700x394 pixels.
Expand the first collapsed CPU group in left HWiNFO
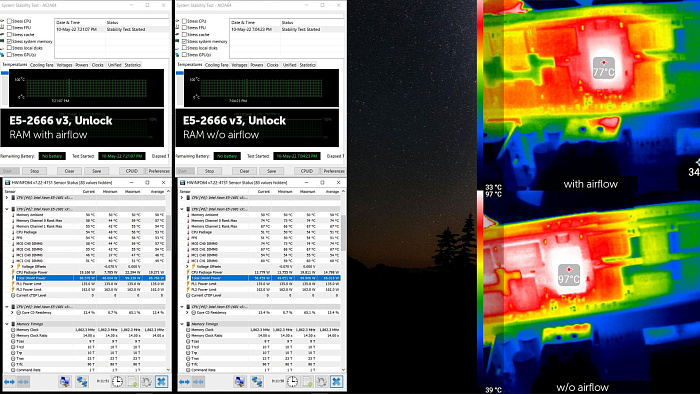point(7,197)
